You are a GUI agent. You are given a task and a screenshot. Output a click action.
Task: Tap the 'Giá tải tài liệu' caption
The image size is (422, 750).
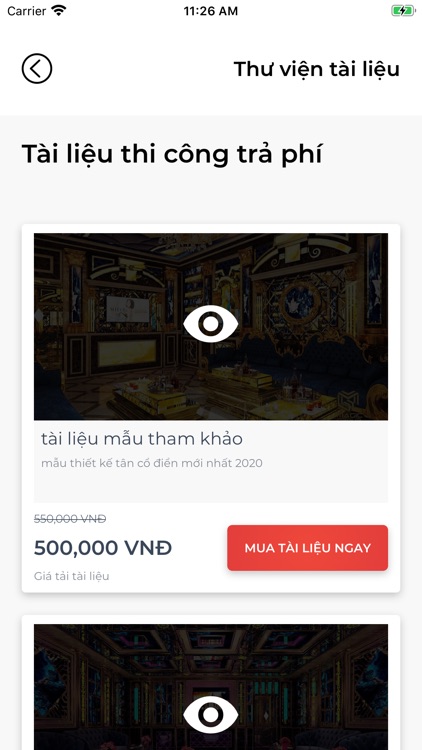71,576
